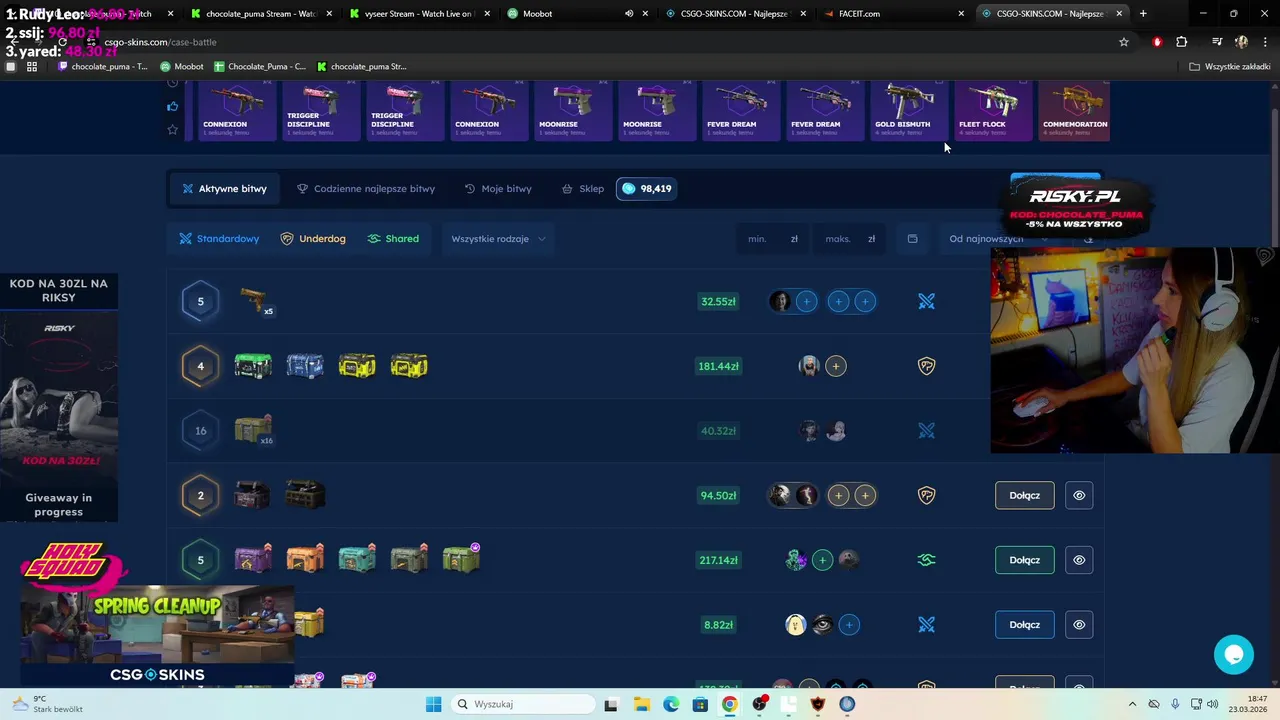The width and height of the screenshot is (1280, 720).
Task: Open the Wszystkie zakładki bookmarks folder
Action: pyautogui.click(x=1230, y=66)
